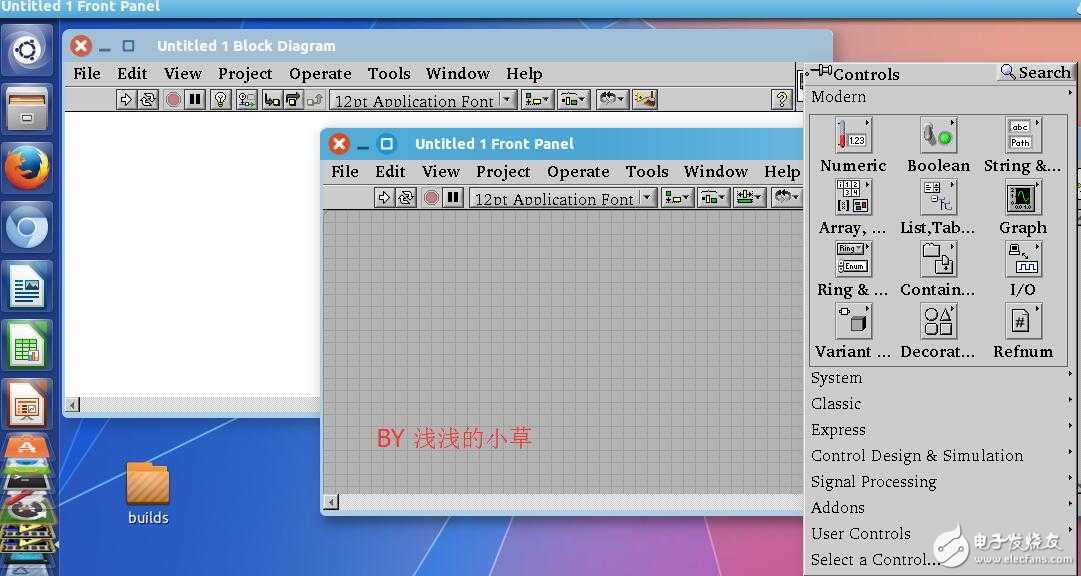The width and height of the screenshot is (1081, 576).
Task: Click Run Continuously in Front Panel toolbar
Action: 406,198
